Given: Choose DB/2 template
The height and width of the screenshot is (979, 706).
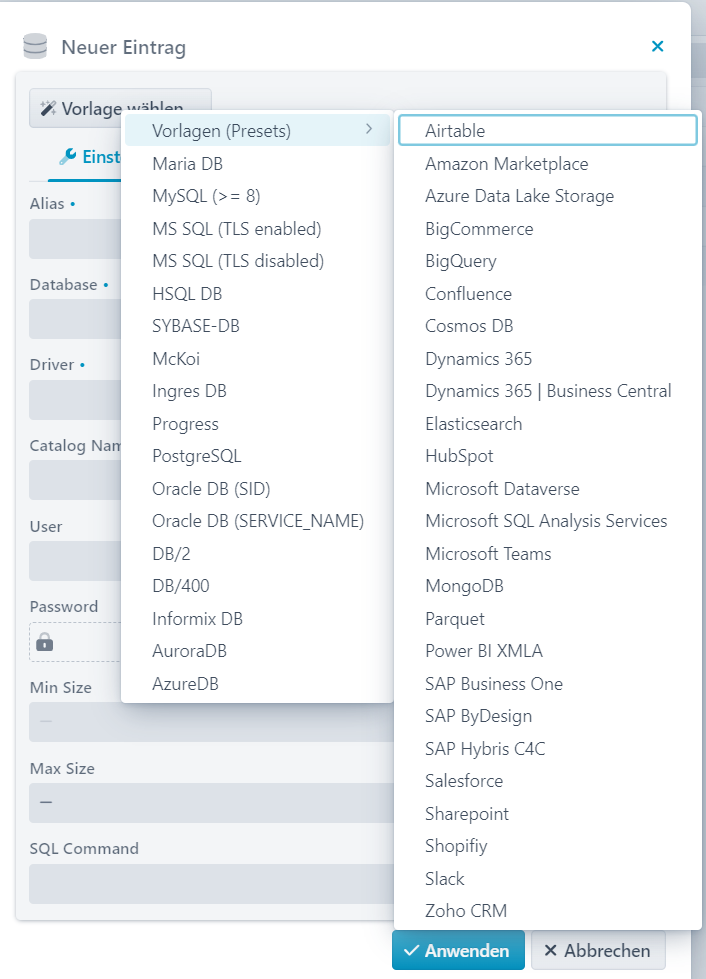Looking at the screenshot, I should (x=257, y=554).
